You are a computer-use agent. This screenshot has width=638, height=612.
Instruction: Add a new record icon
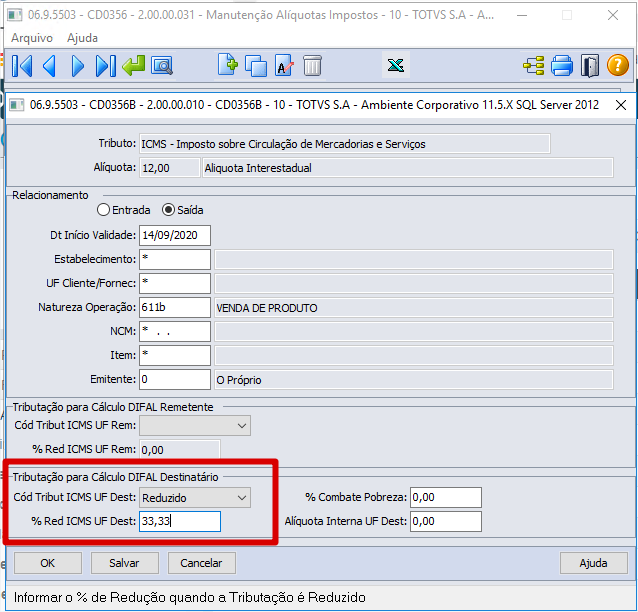tap(227, 65)
